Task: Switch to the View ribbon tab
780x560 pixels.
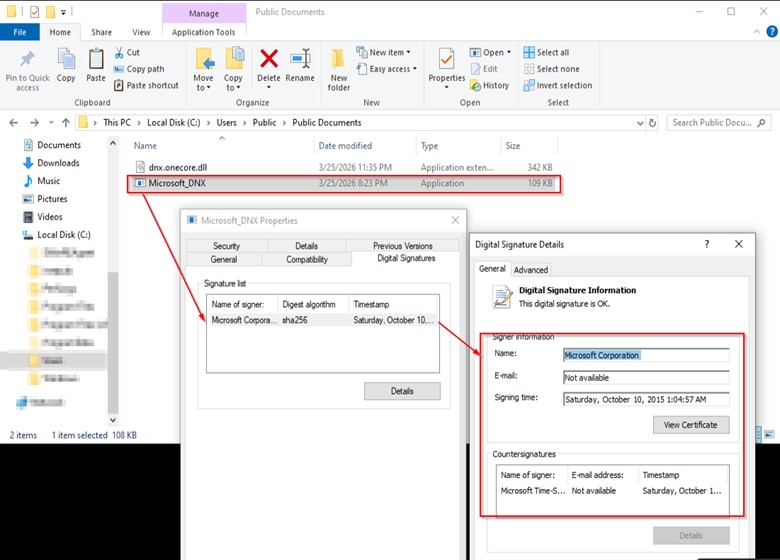Action: click(x=141, y=32)
